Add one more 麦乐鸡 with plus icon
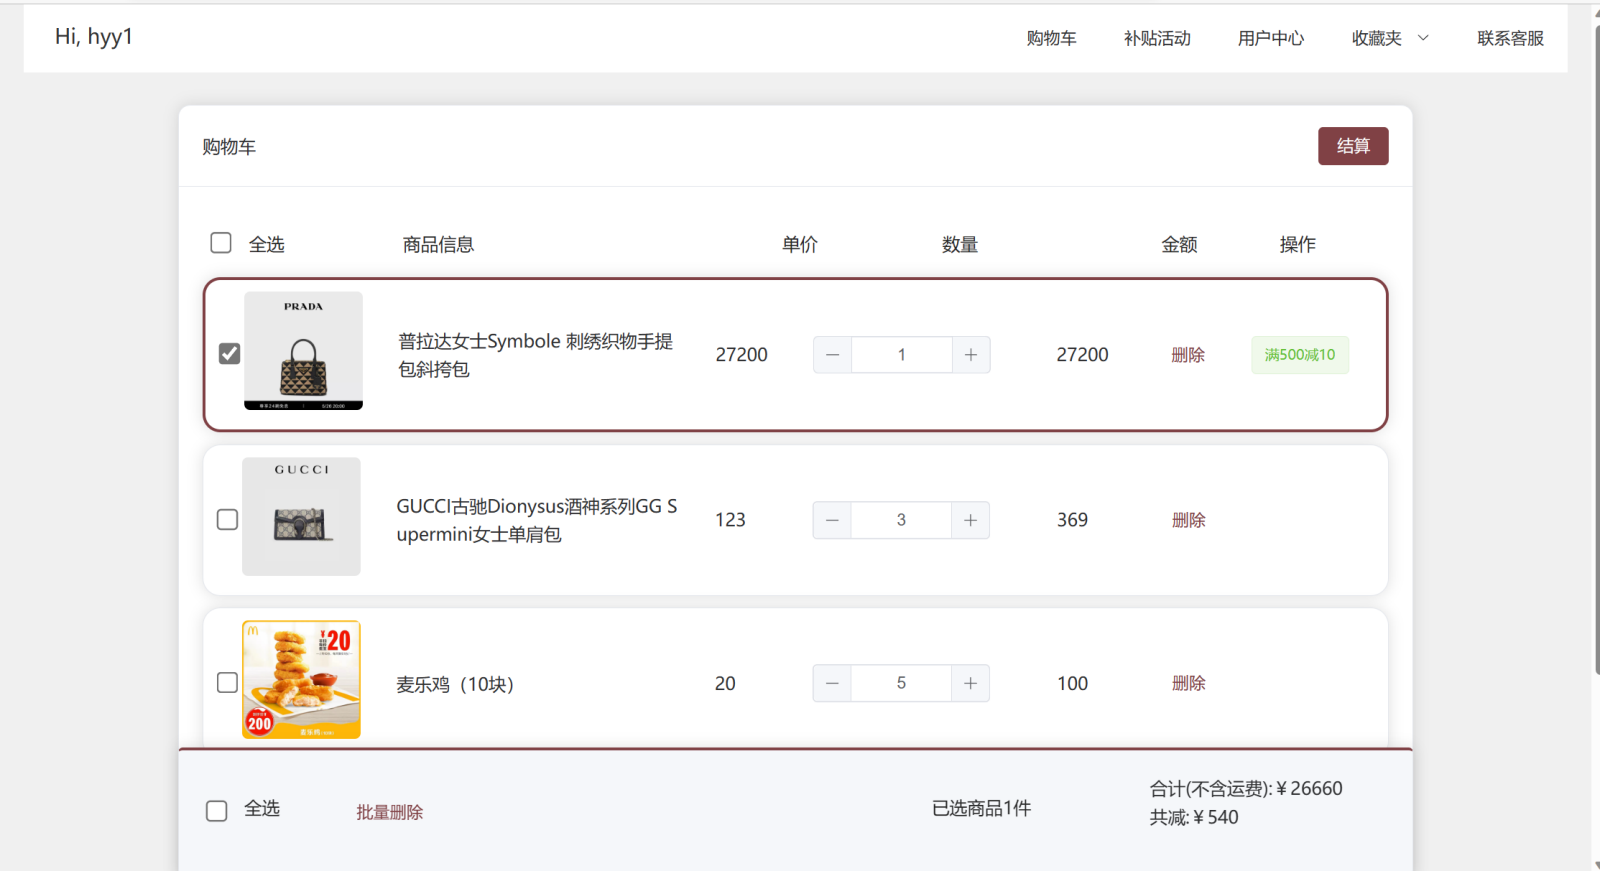Screen dimensions: 1600x872 click(x=970, y=683)
